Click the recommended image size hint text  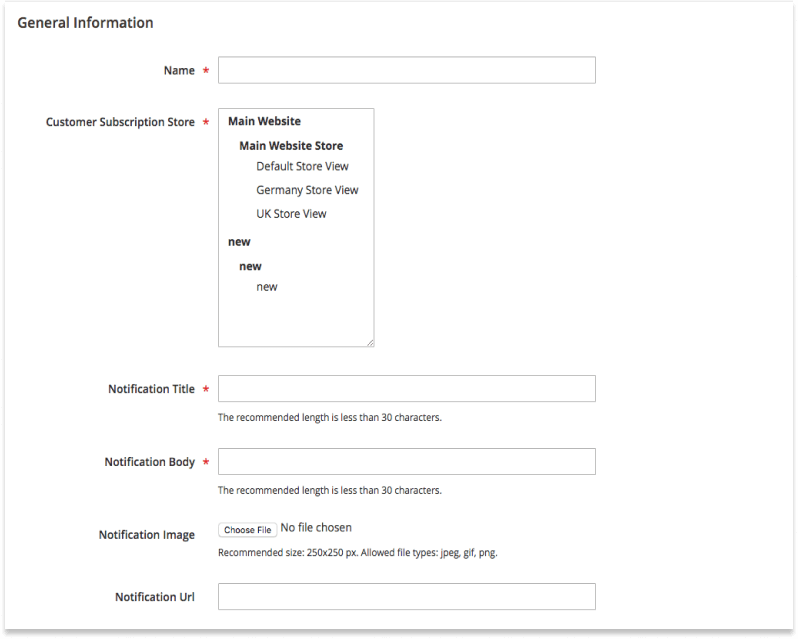358,553
